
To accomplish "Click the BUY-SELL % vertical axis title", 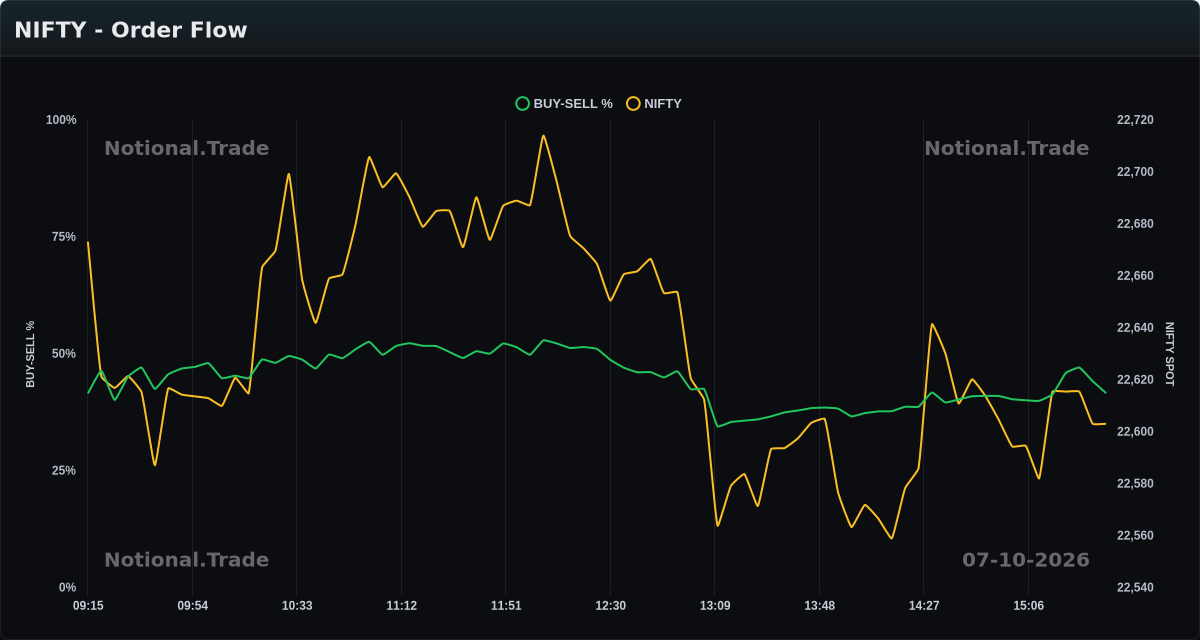I will pyautogui.click(x=30, y=354).
